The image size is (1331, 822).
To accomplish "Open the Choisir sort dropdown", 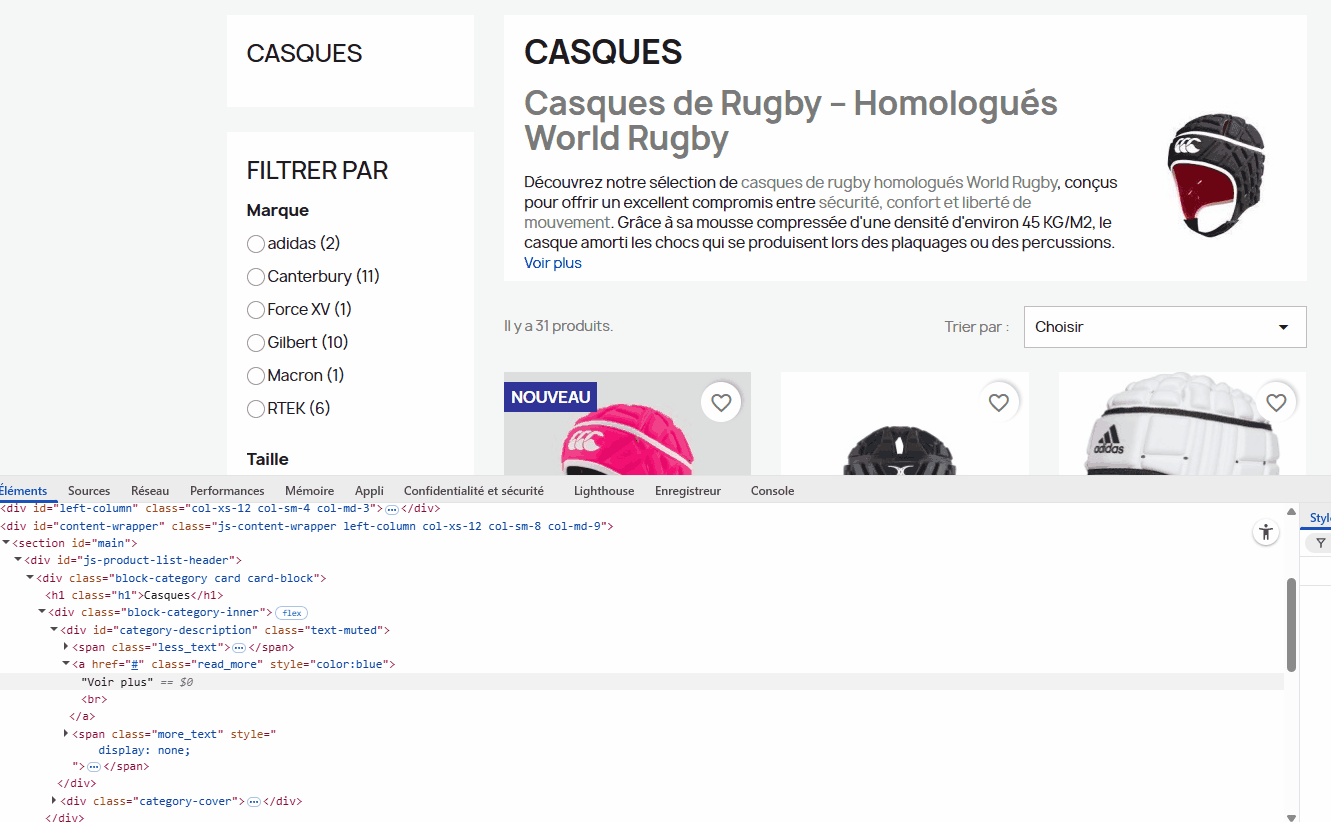I will coord(1164,327).
